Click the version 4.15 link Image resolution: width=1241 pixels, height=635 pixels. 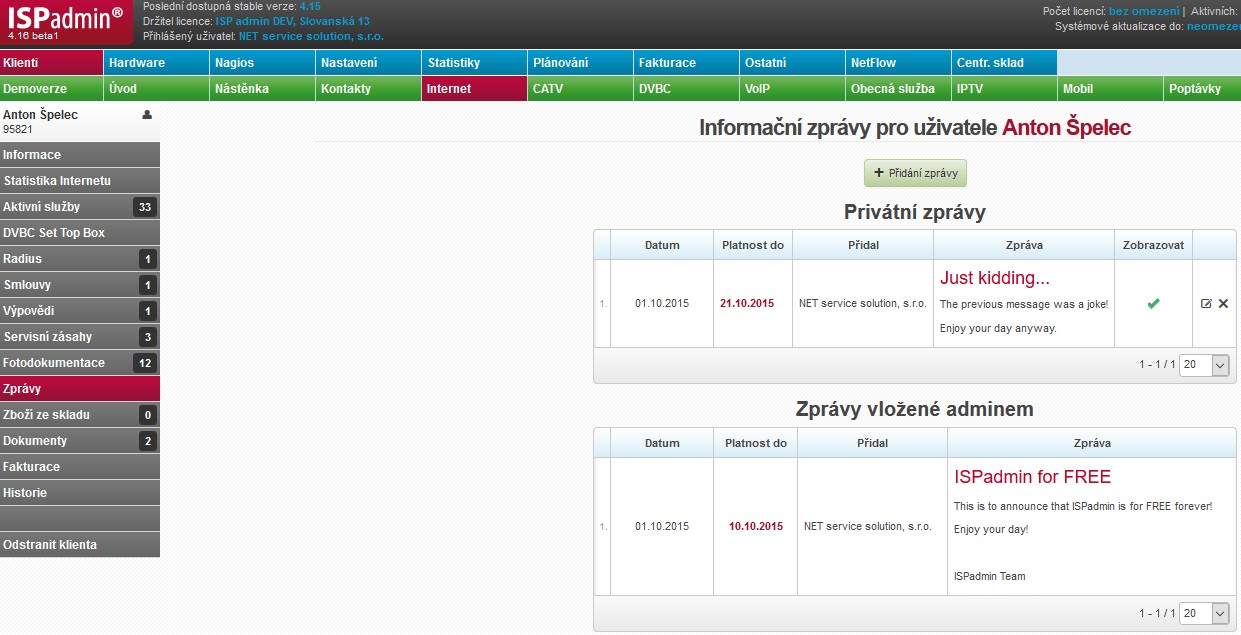click(310, 6)
